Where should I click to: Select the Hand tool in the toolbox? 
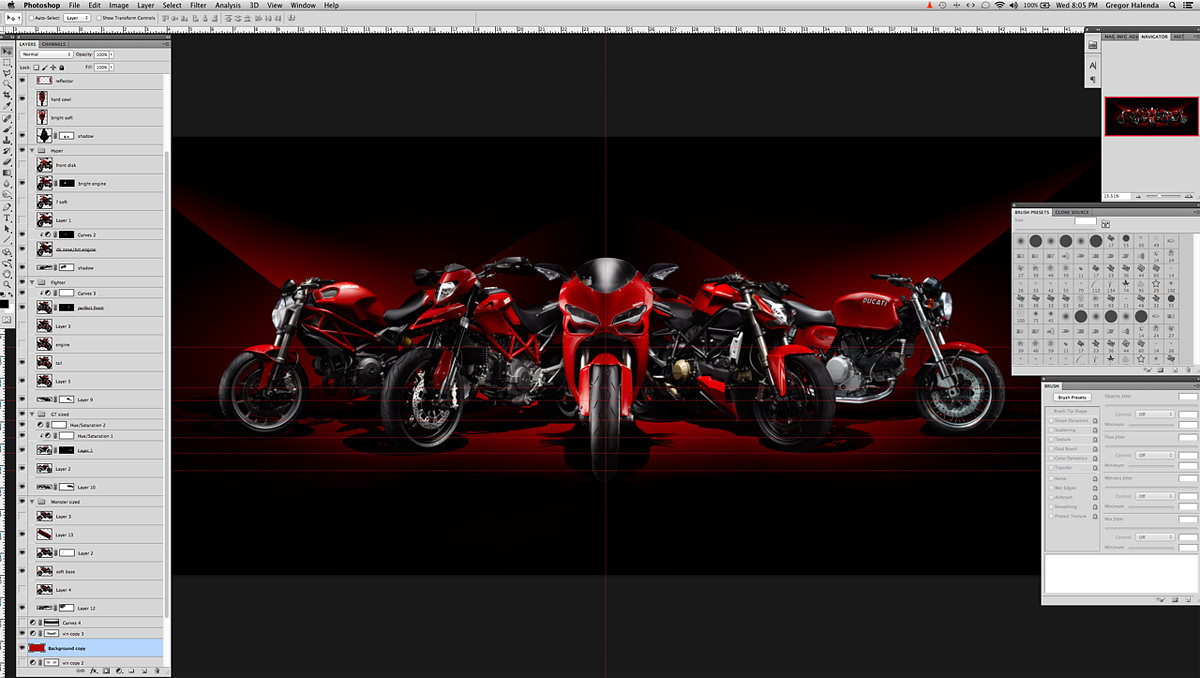coord(7,273)
